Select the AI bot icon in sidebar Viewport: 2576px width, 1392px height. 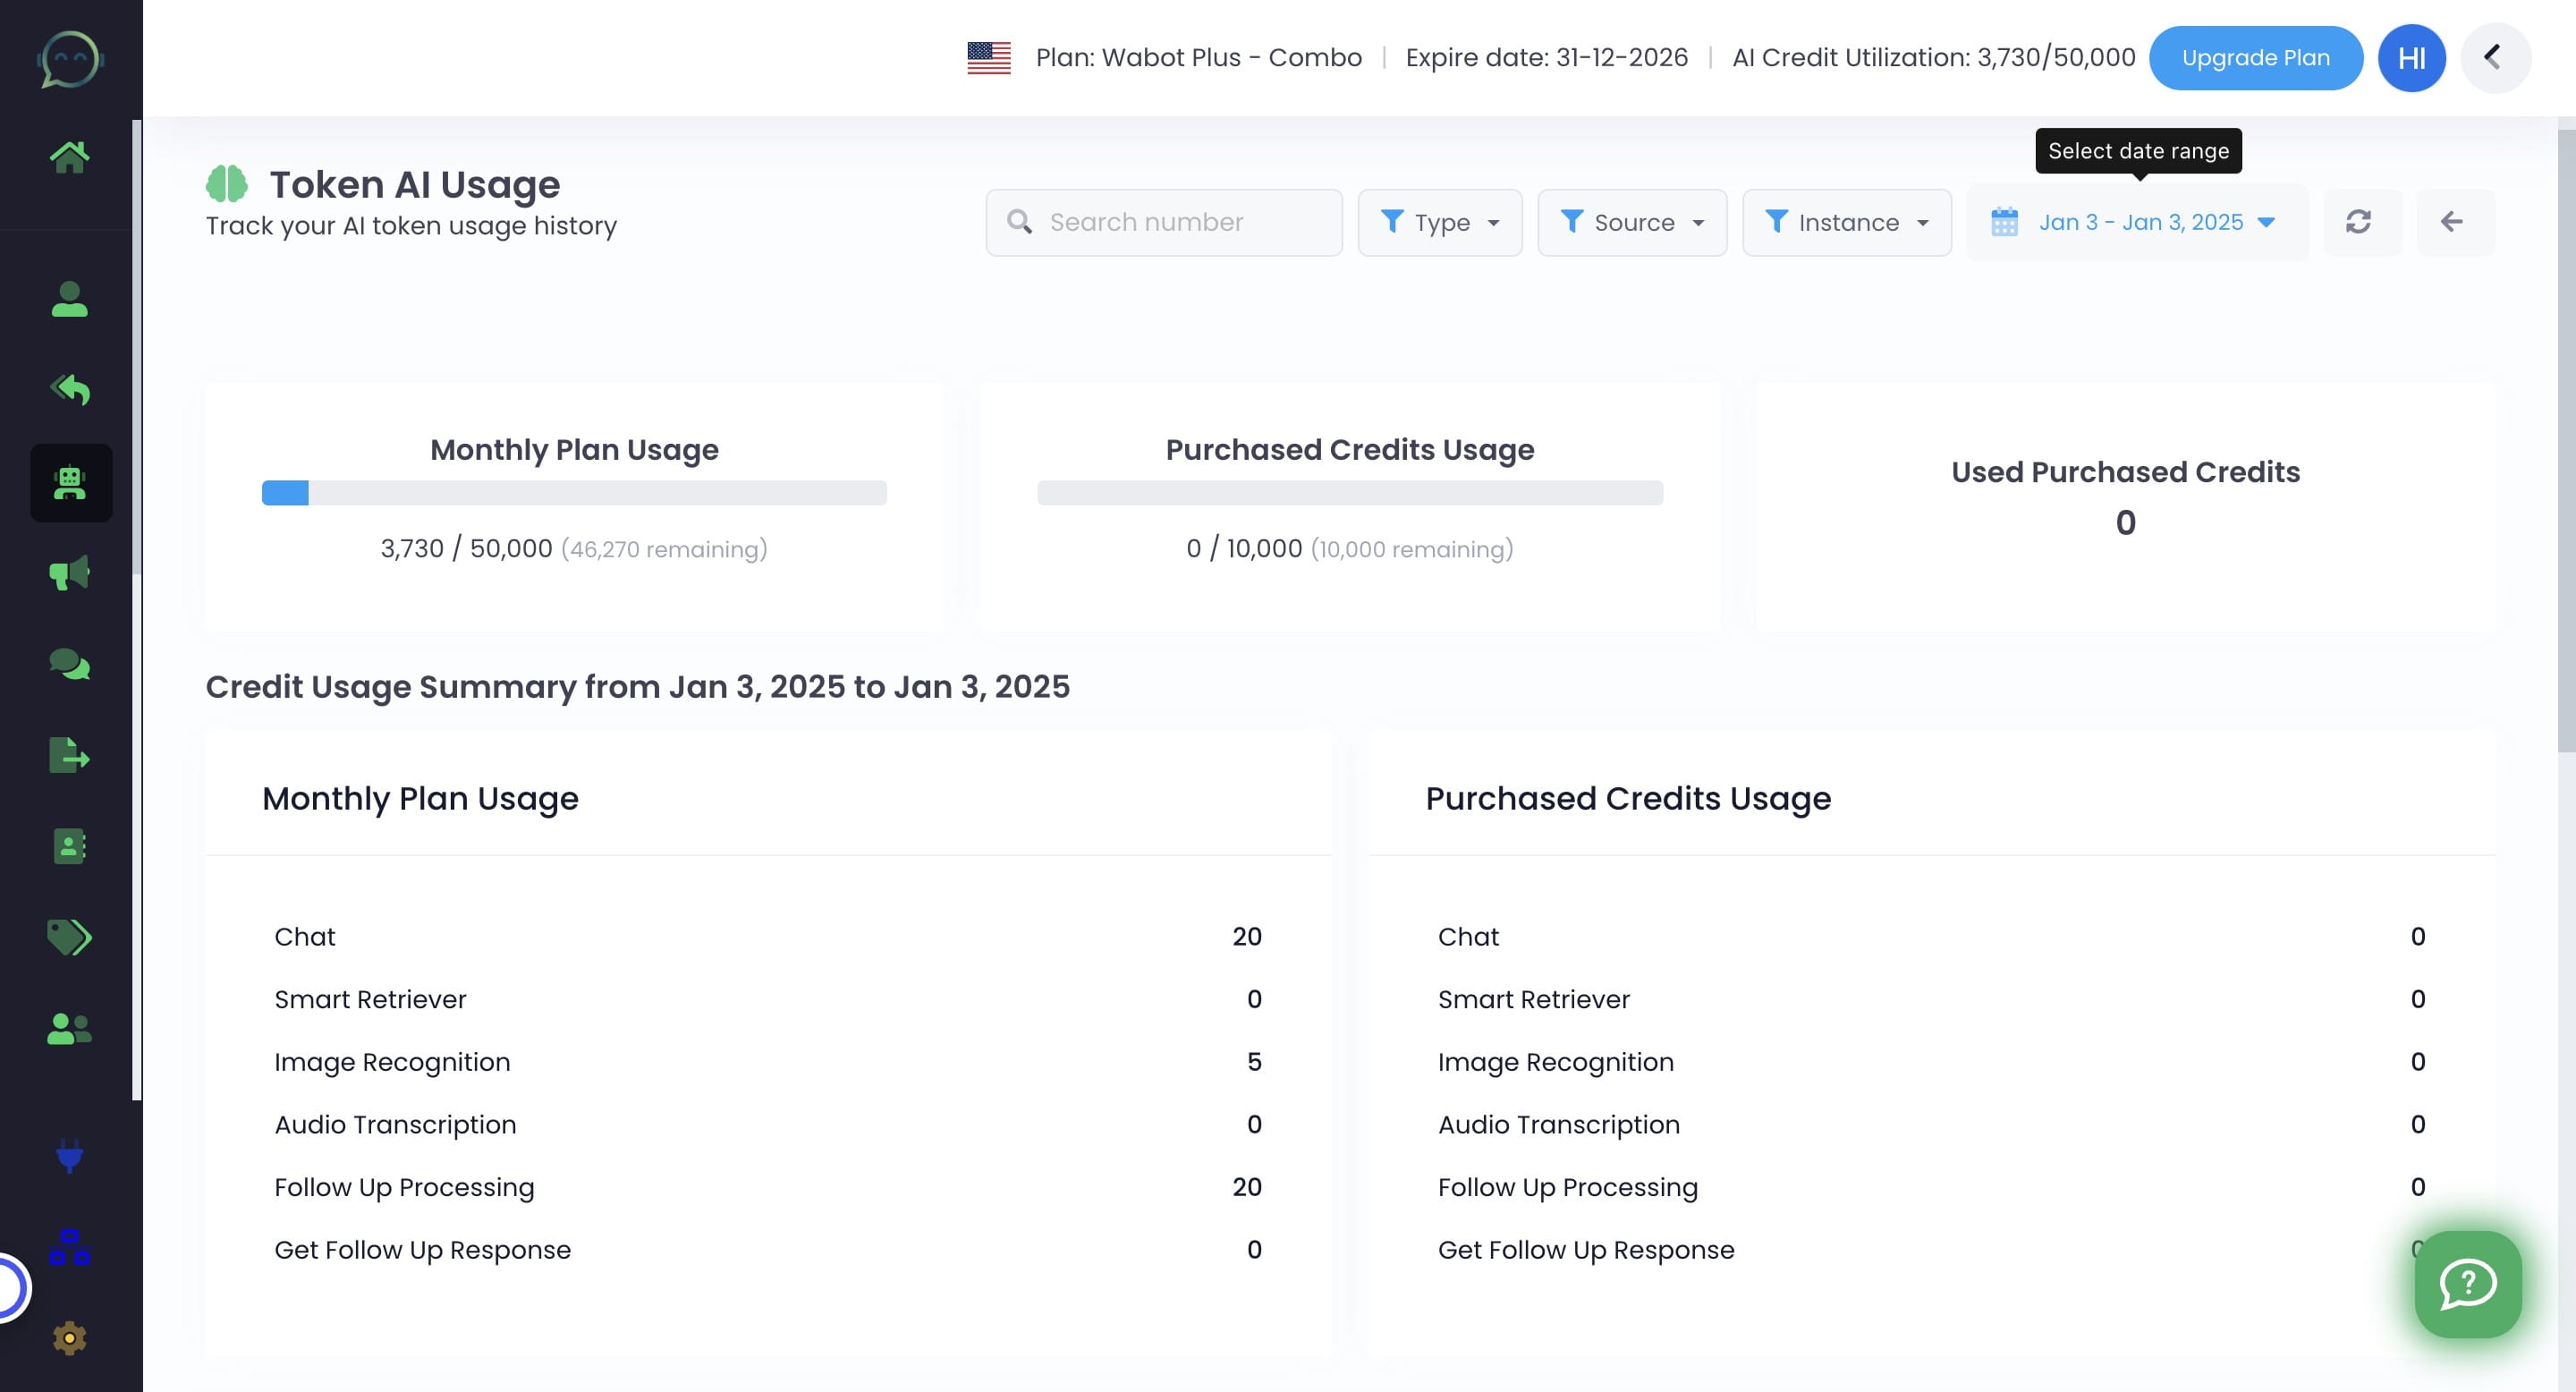pyautogui.click(x=70, y=483)
